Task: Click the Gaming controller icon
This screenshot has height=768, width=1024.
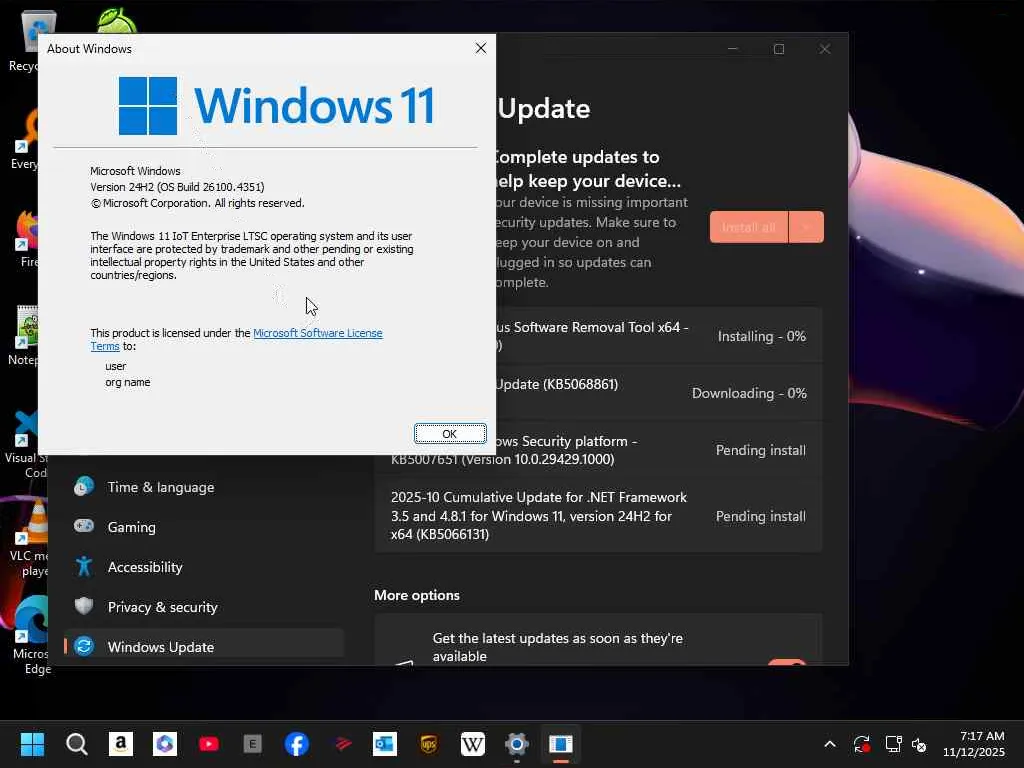Action: pos(84,526)
